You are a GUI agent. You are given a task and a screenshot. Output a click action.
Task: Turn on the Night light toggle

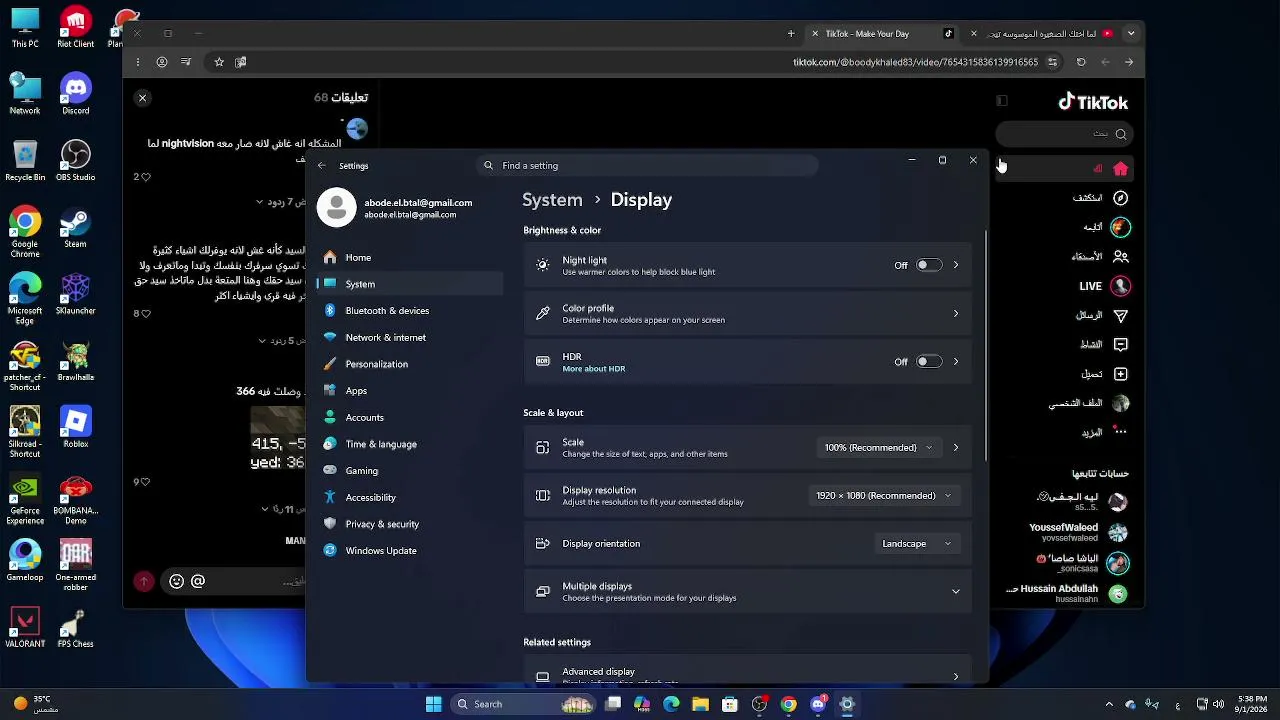(929, 265)
